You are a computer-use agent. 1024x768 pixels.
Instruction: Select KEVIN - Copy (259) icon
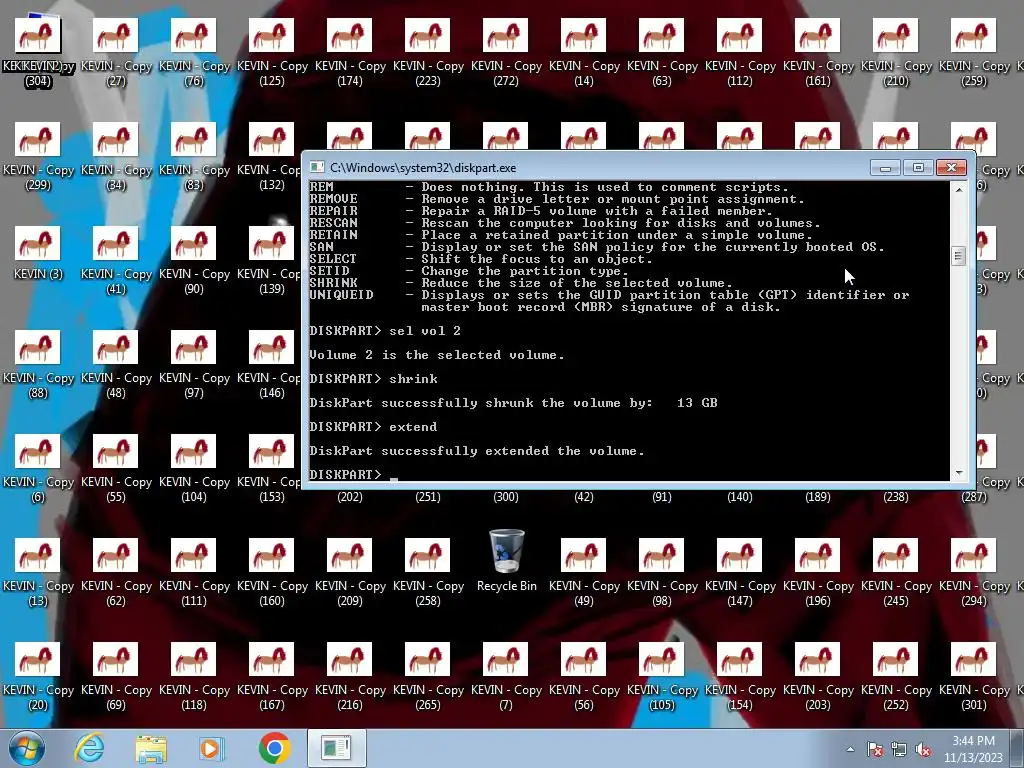[974, 52]
